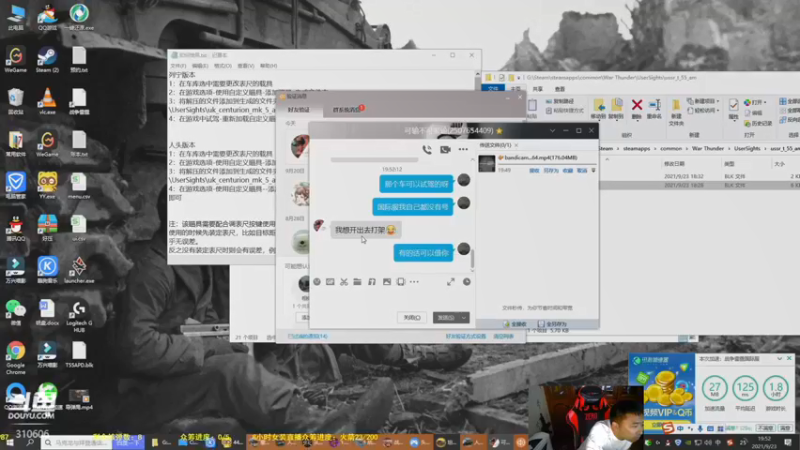This screenshot has width=800, height=450.
Task: Click the three-dot more icon in chat toolbar
Action: [414, 282]
